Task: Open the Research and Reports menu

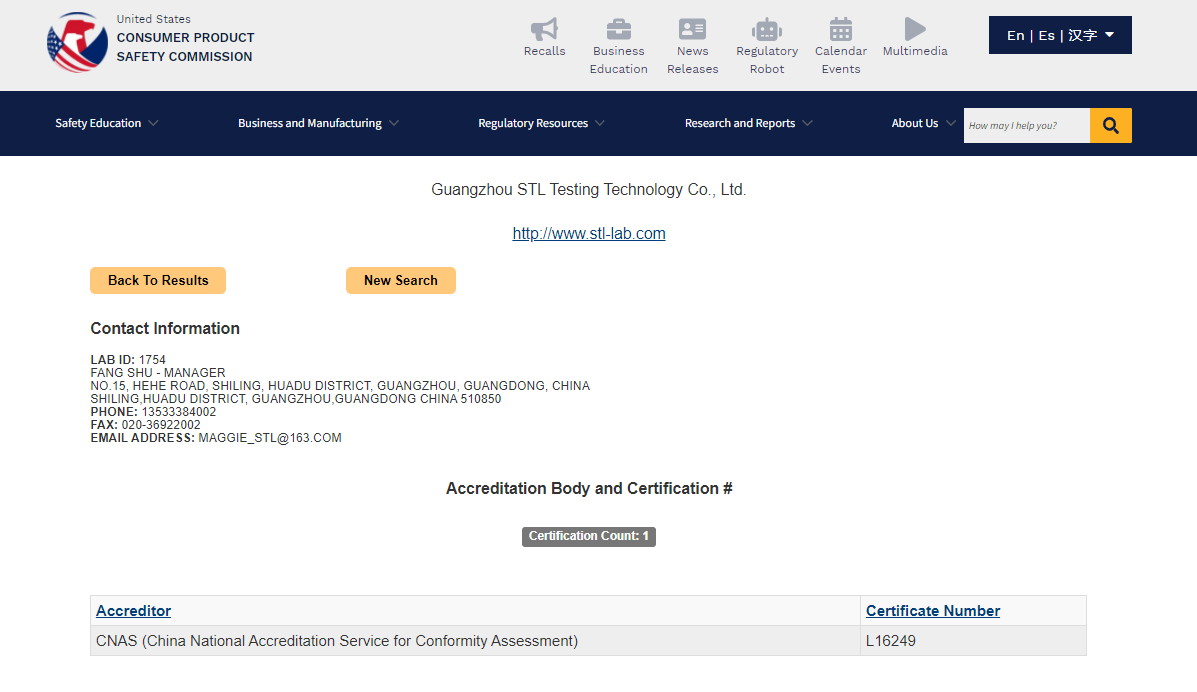Action: (748, 123)
